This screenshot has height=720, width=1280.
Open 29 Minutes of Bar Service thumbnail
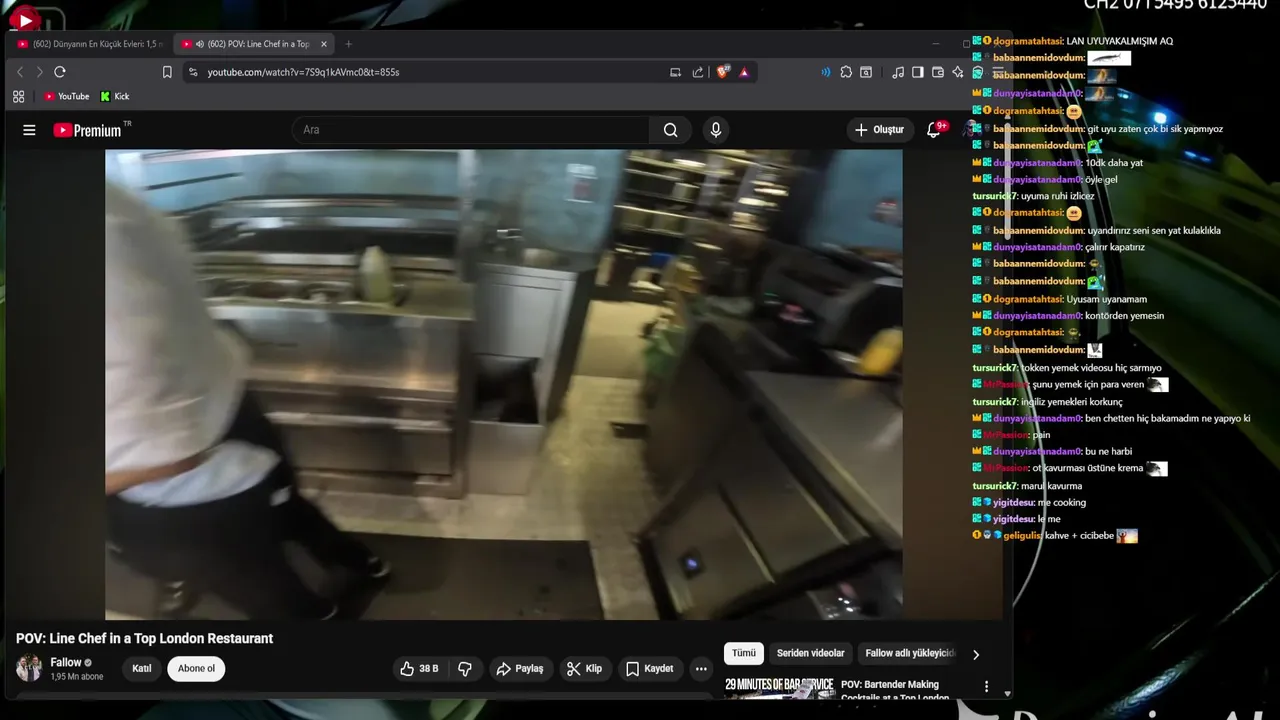(x=779, y=688)
